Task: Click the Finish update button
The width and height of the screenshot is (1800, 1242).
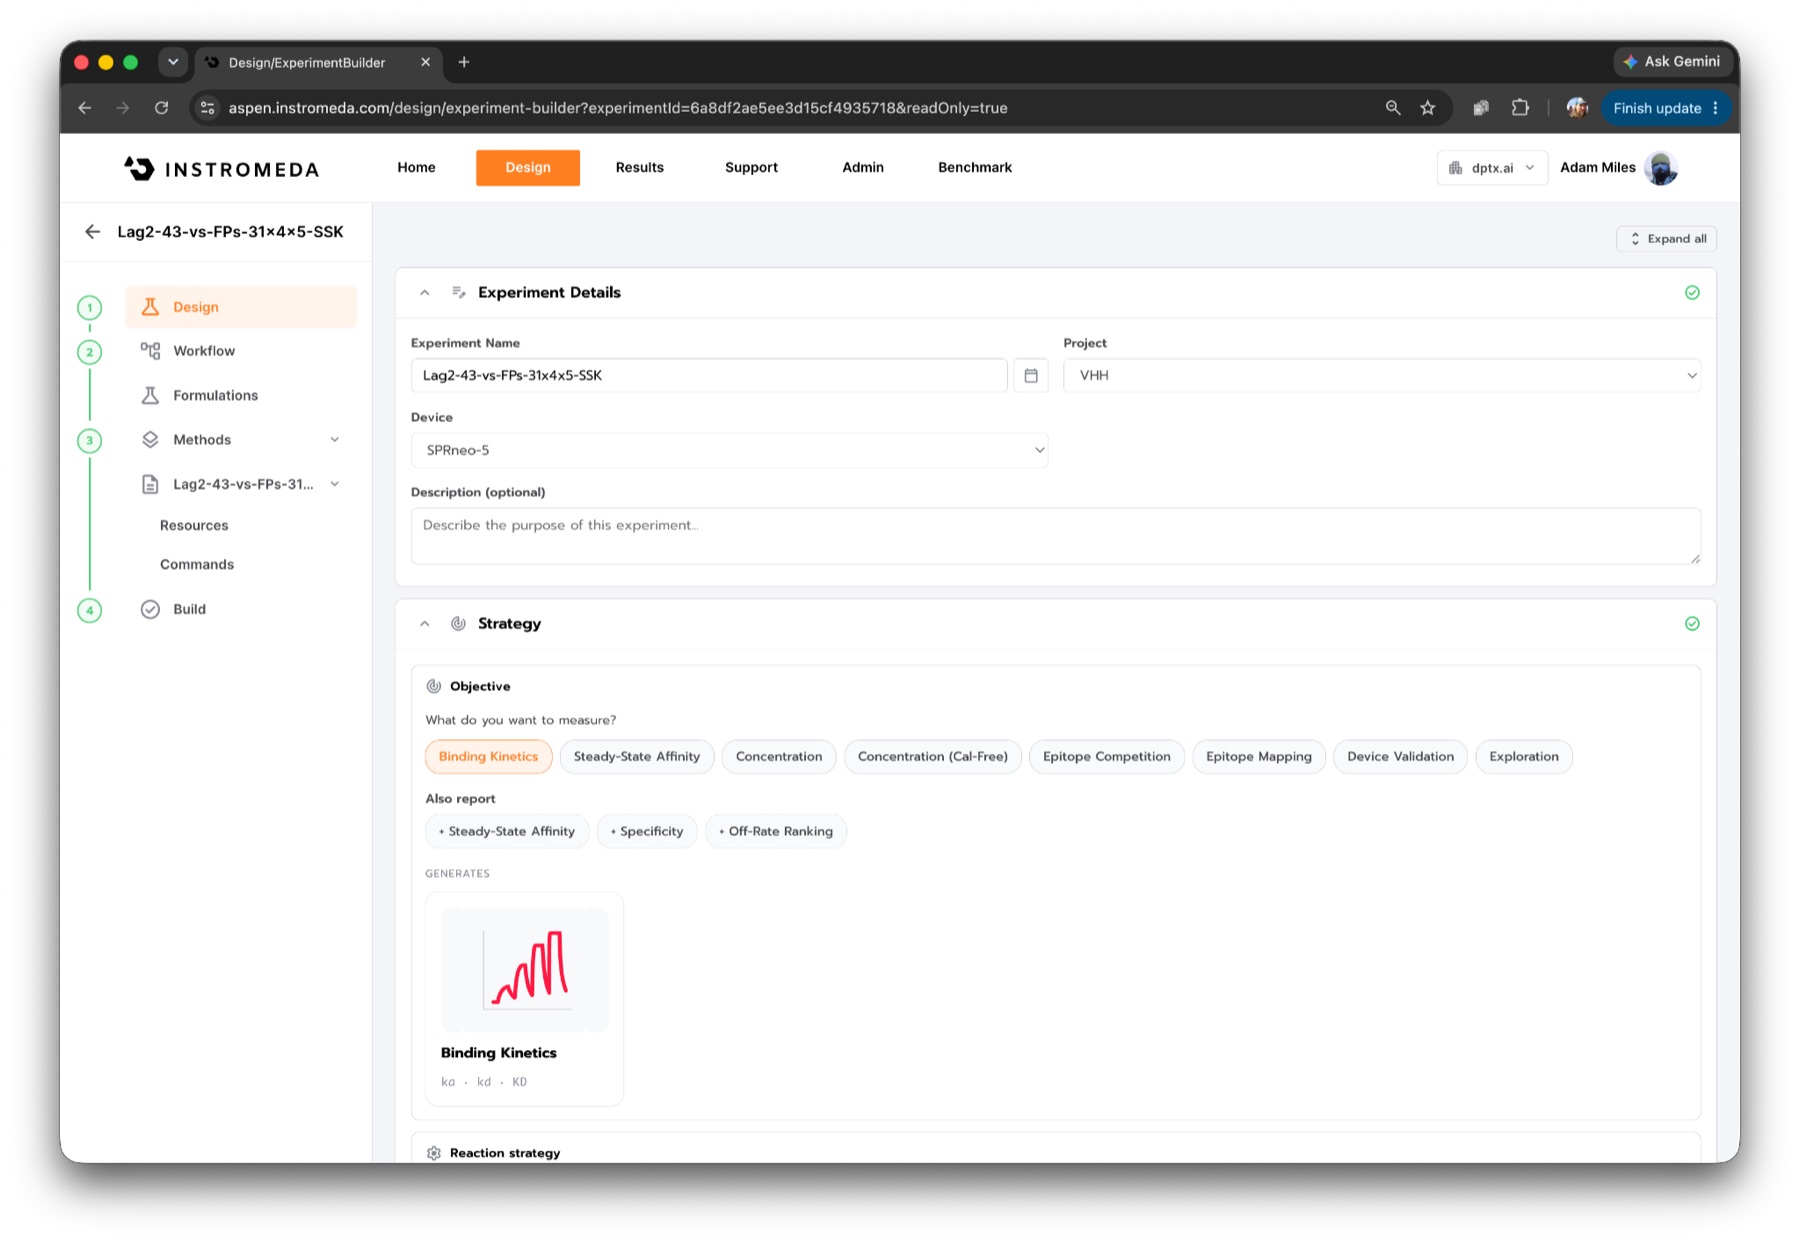Action: coord(1664,108)
